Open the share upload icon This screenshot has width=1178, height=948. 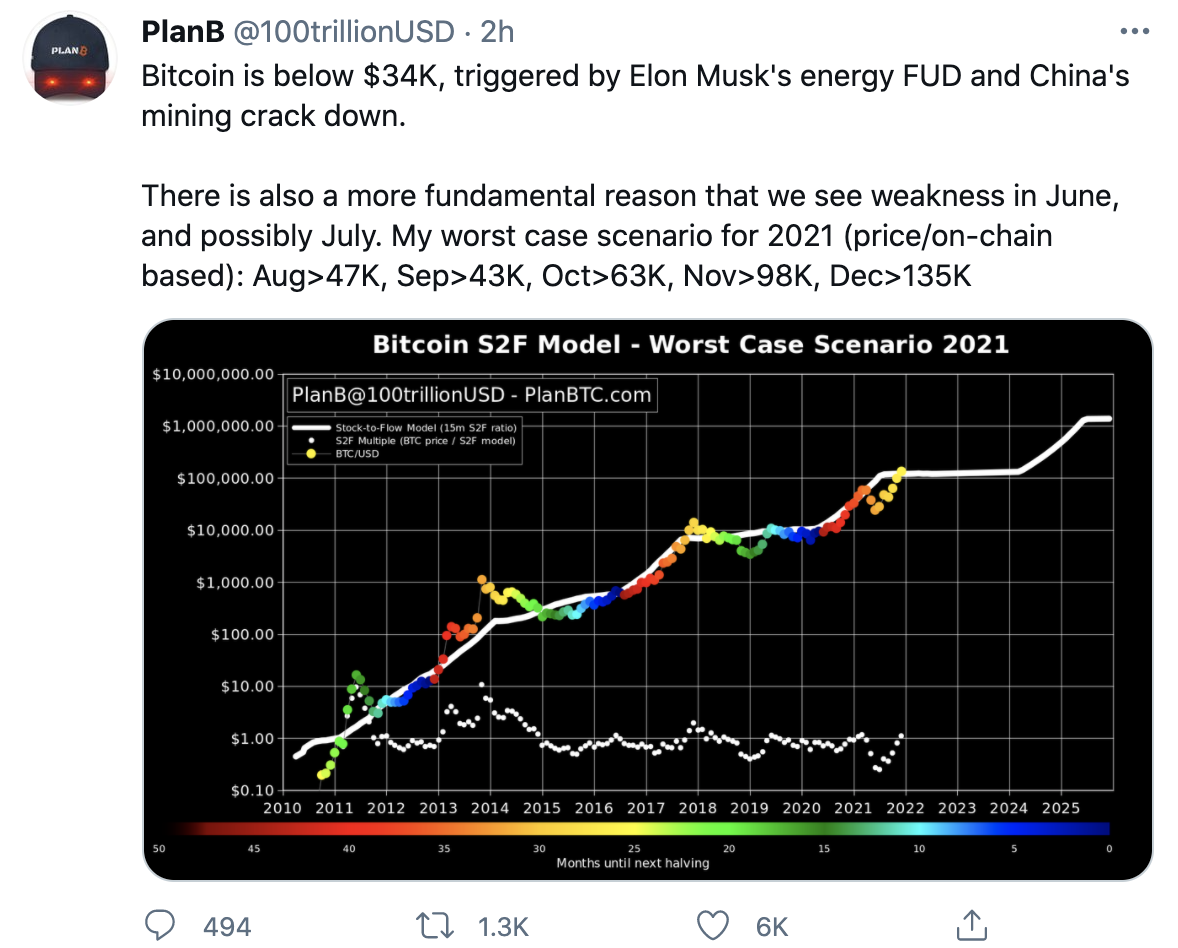coord(971,925)
